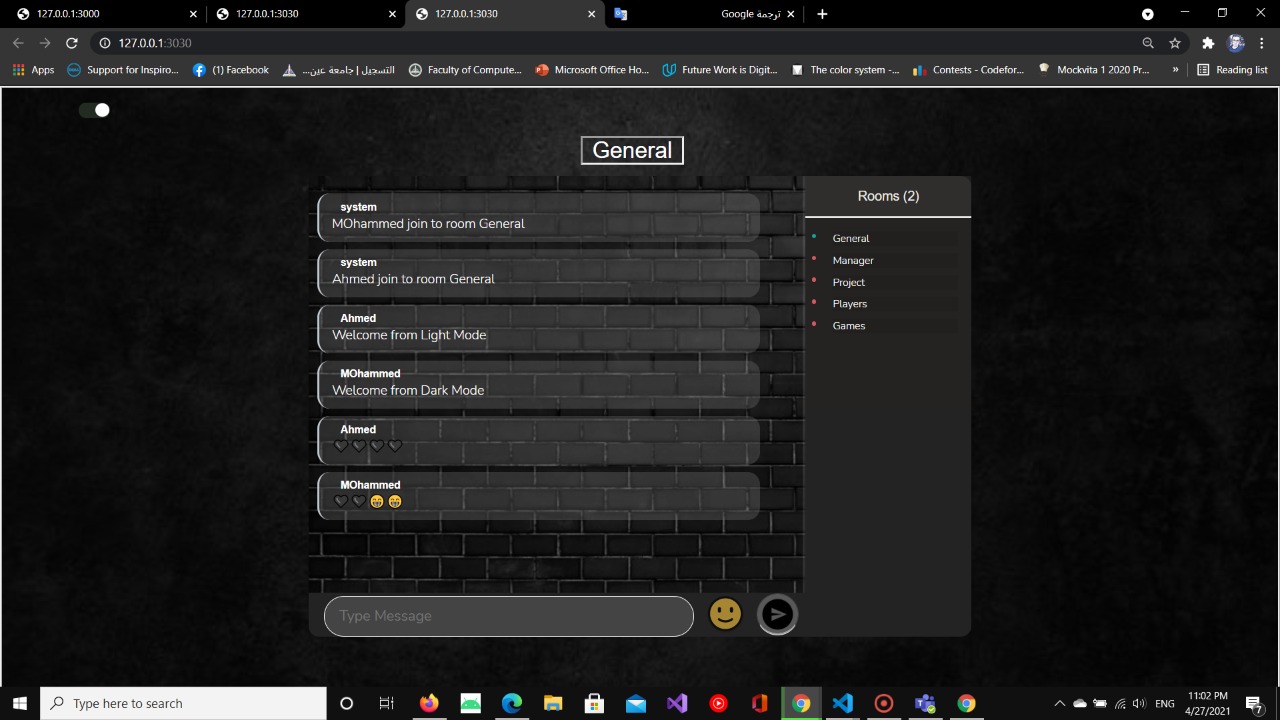Go forward in browser history

(x=45, y=43)
